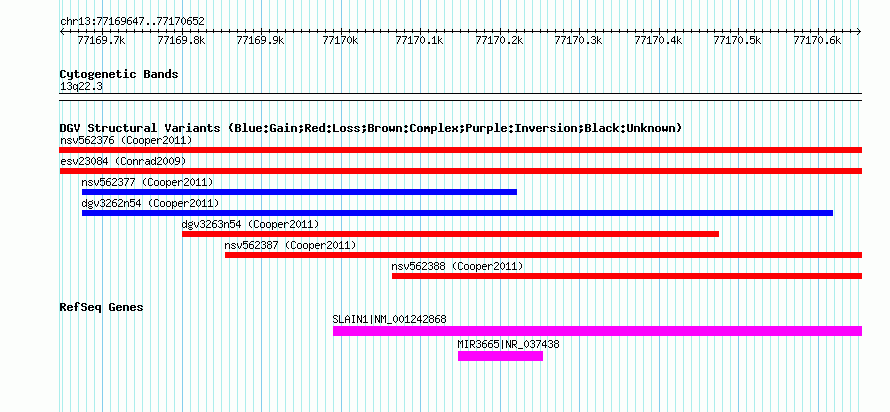The width and height of the screenshot is (890, 412).
Task: Click the magenta SLAIN1 gene bar
Action: (x=597, y=331)
